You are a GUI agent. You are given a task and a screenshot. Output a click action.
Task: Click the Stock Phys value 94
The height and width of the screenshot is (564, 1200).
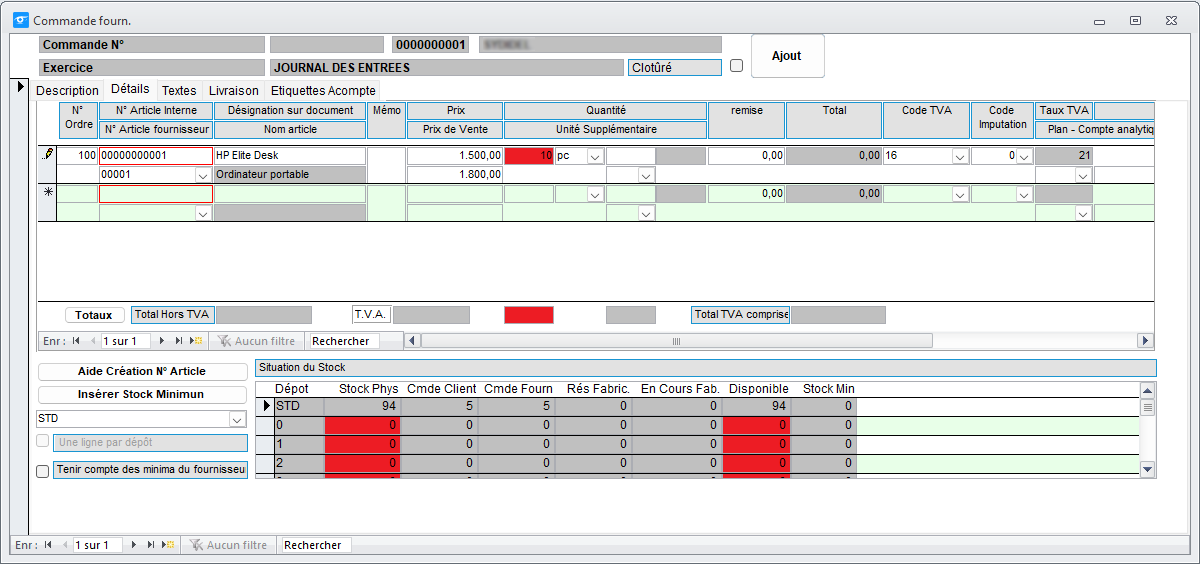point(362,406)
